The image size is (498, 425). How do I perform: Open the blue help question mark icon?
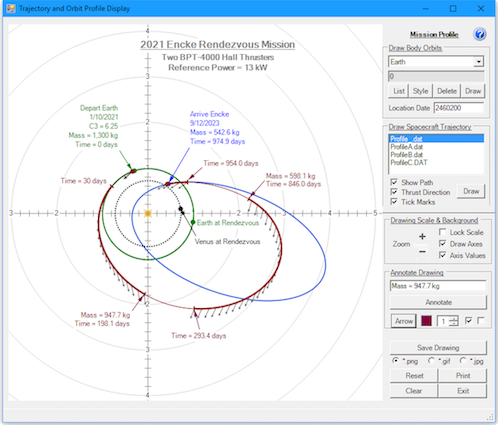479,34
